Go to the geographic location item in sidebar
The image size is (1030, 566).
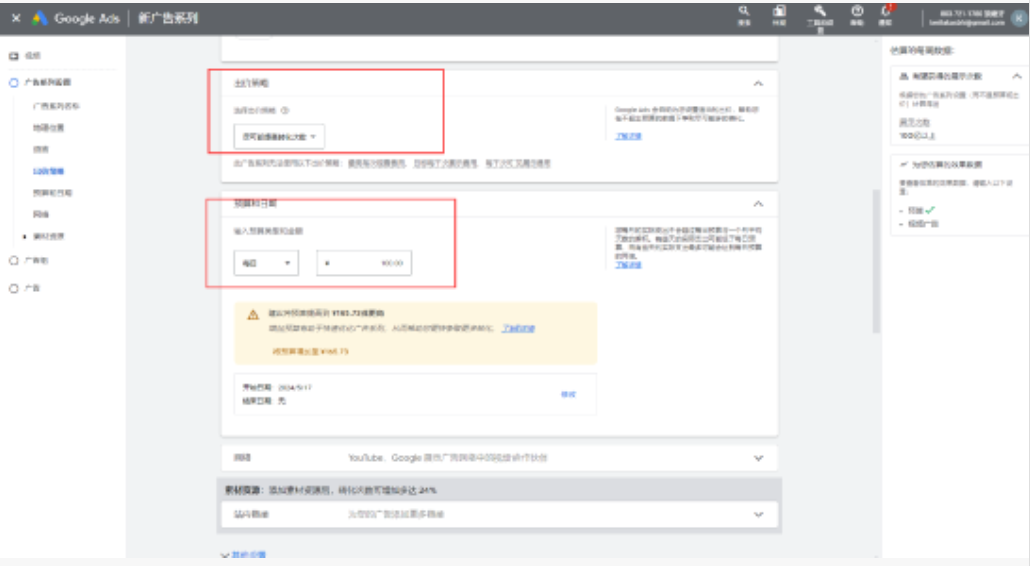tap(49, 127)
